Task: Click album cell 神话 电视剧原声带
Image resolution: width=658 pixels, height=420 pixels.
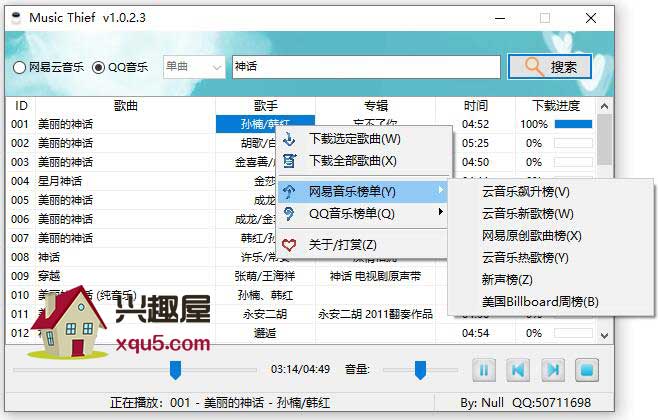Action: 375,276
